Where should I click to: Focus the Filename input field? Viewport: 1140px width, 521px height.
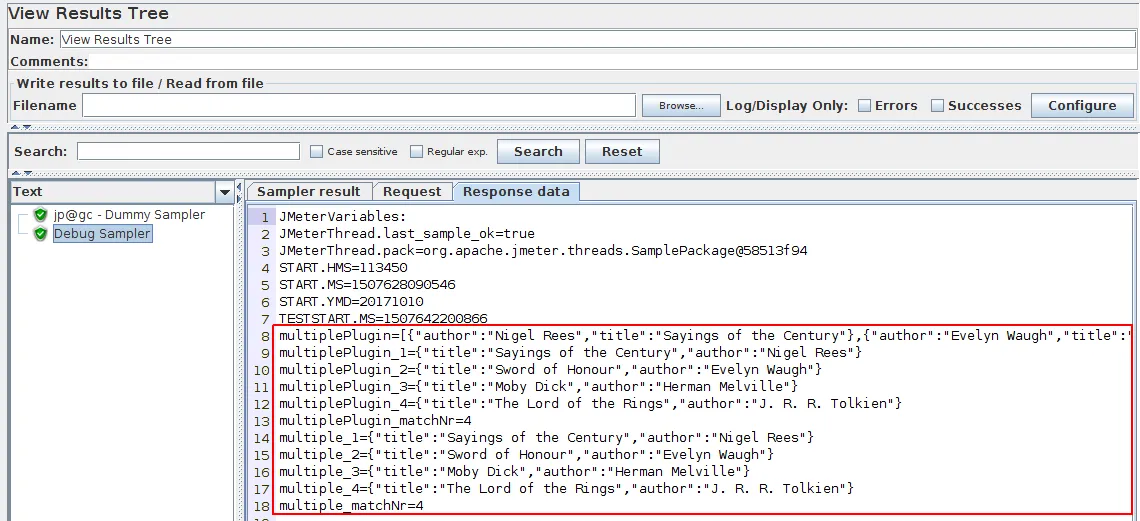click(359, 105)
